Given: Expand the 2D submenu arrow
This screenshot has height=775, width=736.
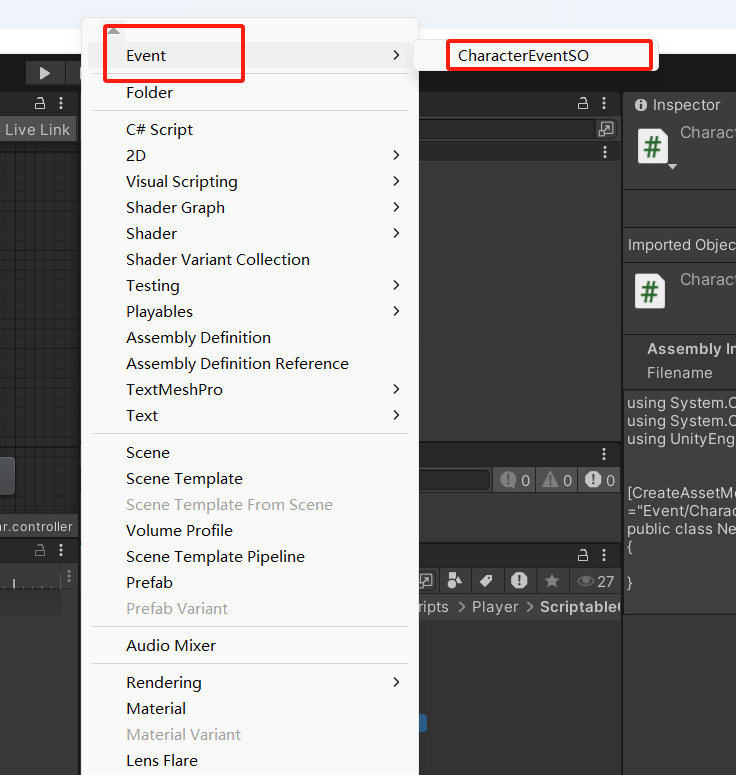Looking at the screenshot, I should pos(396,155).
